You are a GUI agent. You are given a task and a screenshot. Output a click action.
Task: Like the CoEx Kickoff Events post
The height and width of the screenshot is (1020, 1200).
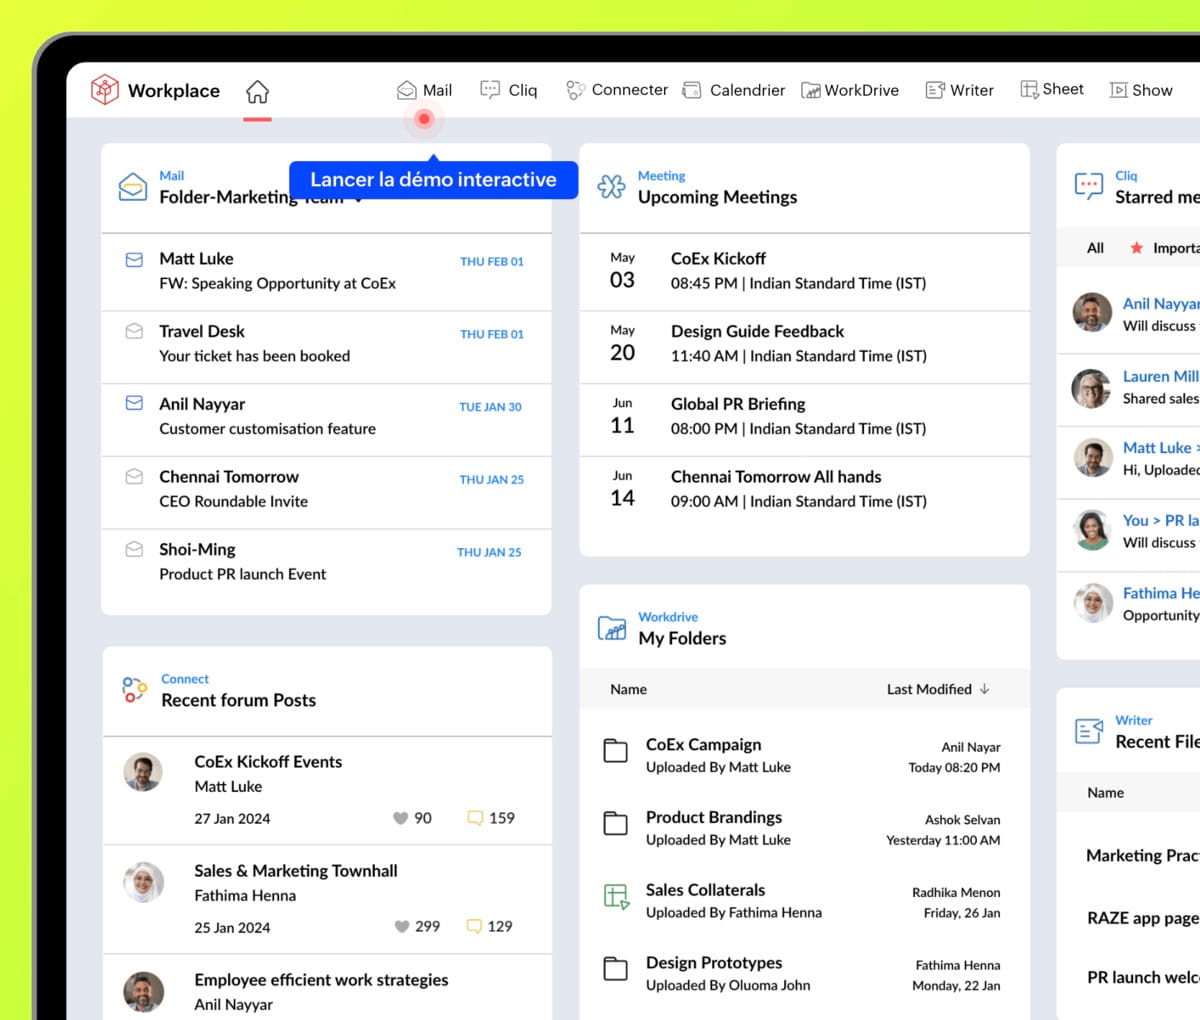click(x=401, y=818)
